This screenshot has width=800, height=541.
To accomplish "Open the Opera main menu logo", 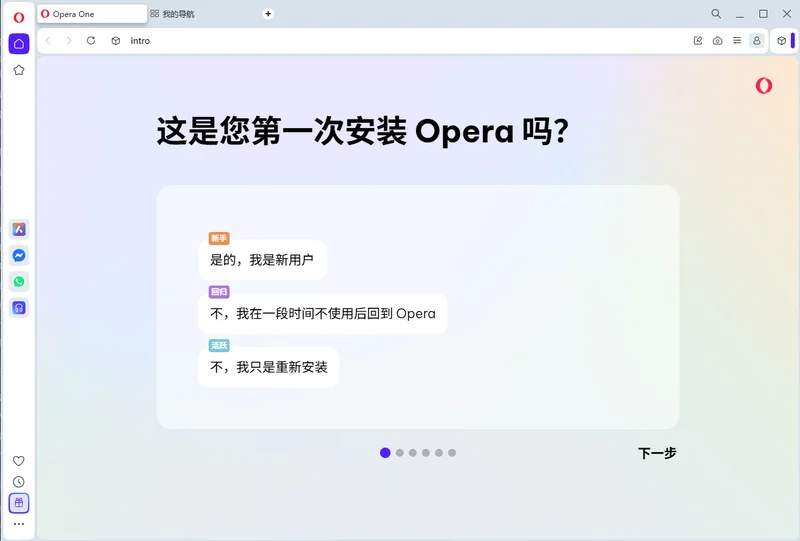I will click(19, 17).
